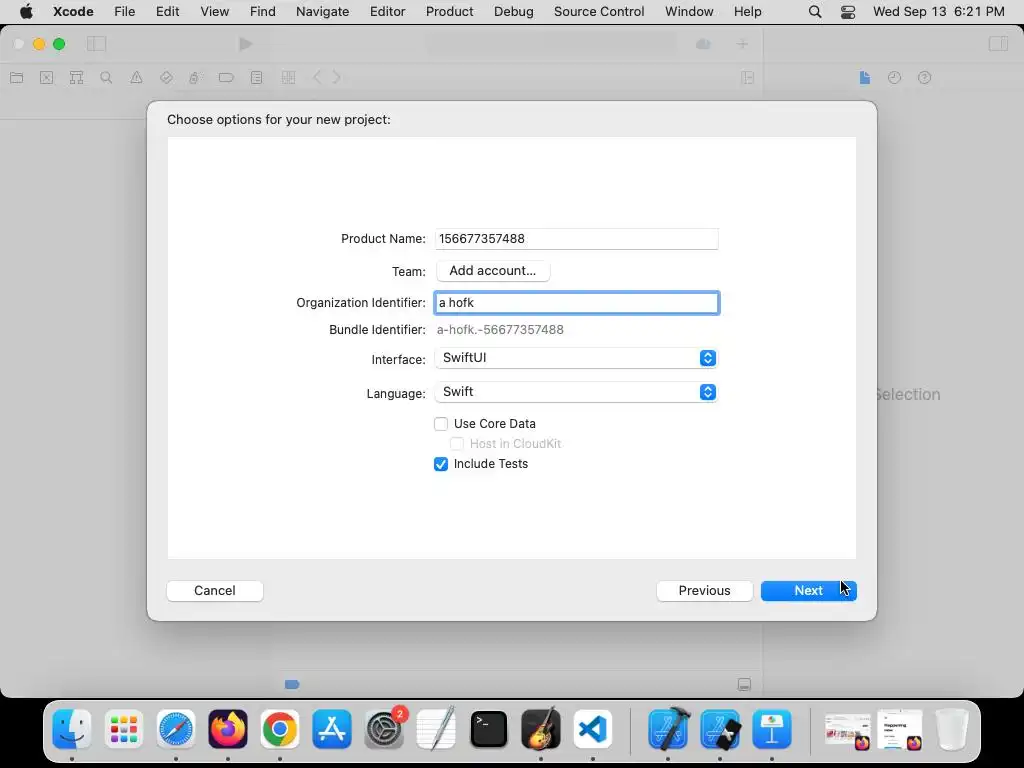
Task: Open the Source Control menu
Action: [599, 11]
